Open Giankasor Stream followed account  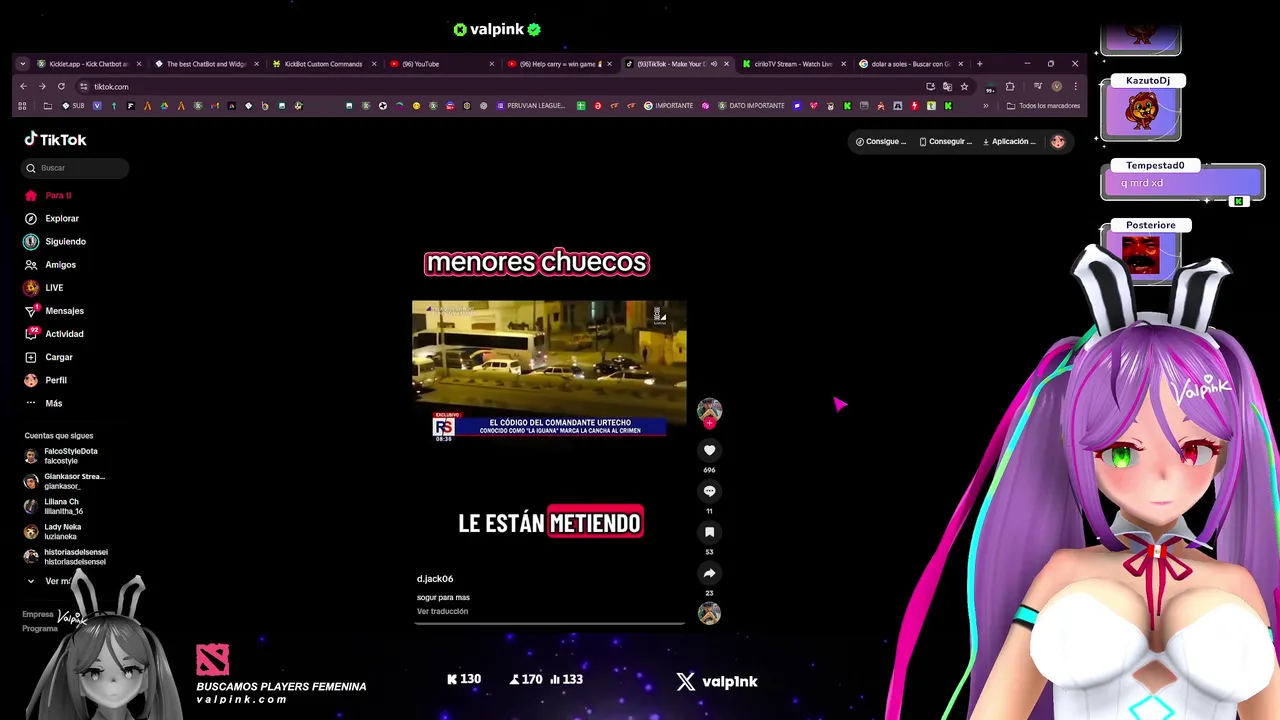[65, 481]
